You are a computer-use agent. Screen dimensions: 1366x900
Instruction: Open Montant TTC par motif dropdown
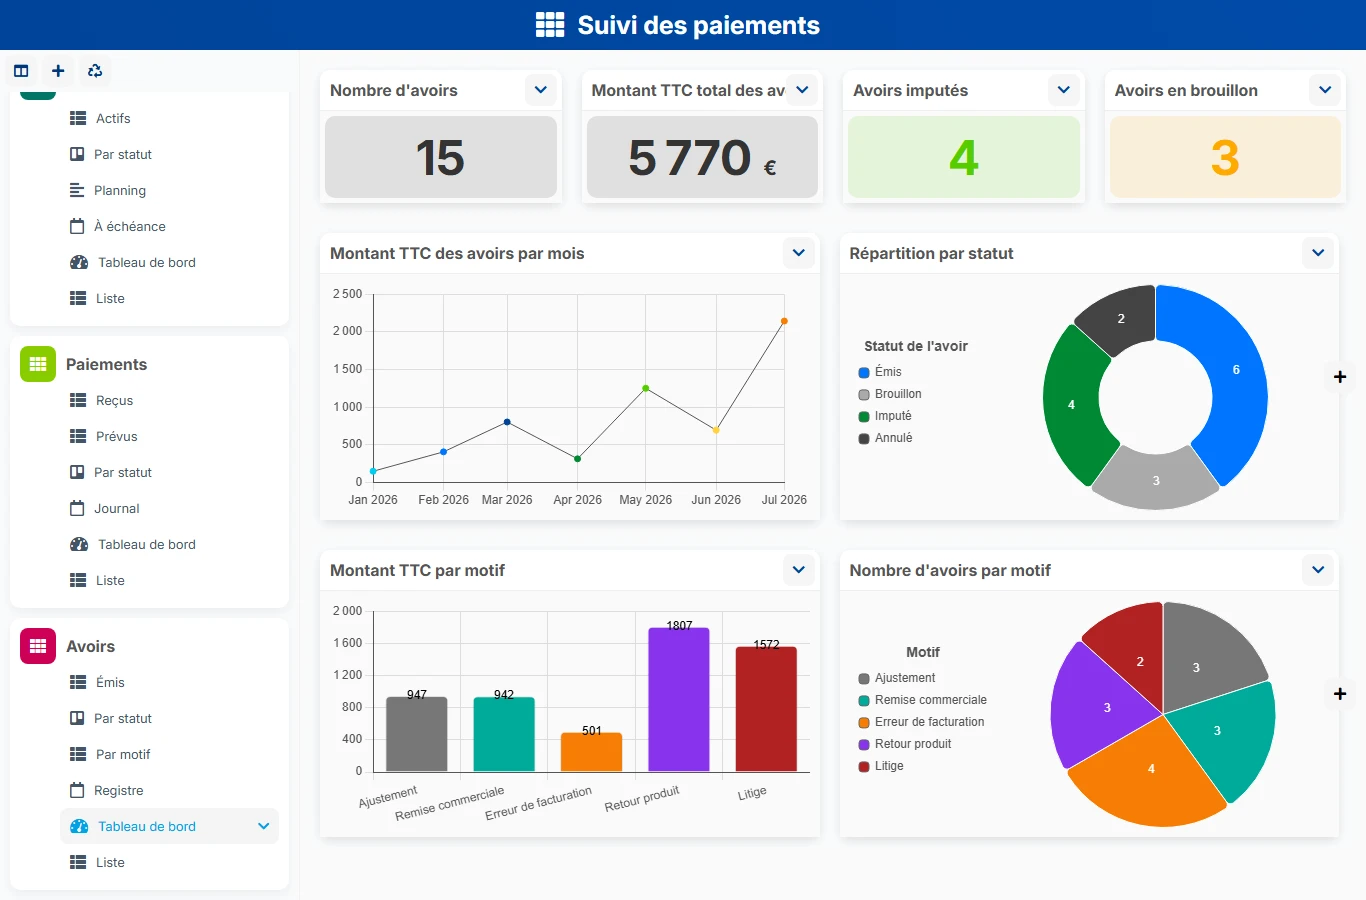[799, 570]
